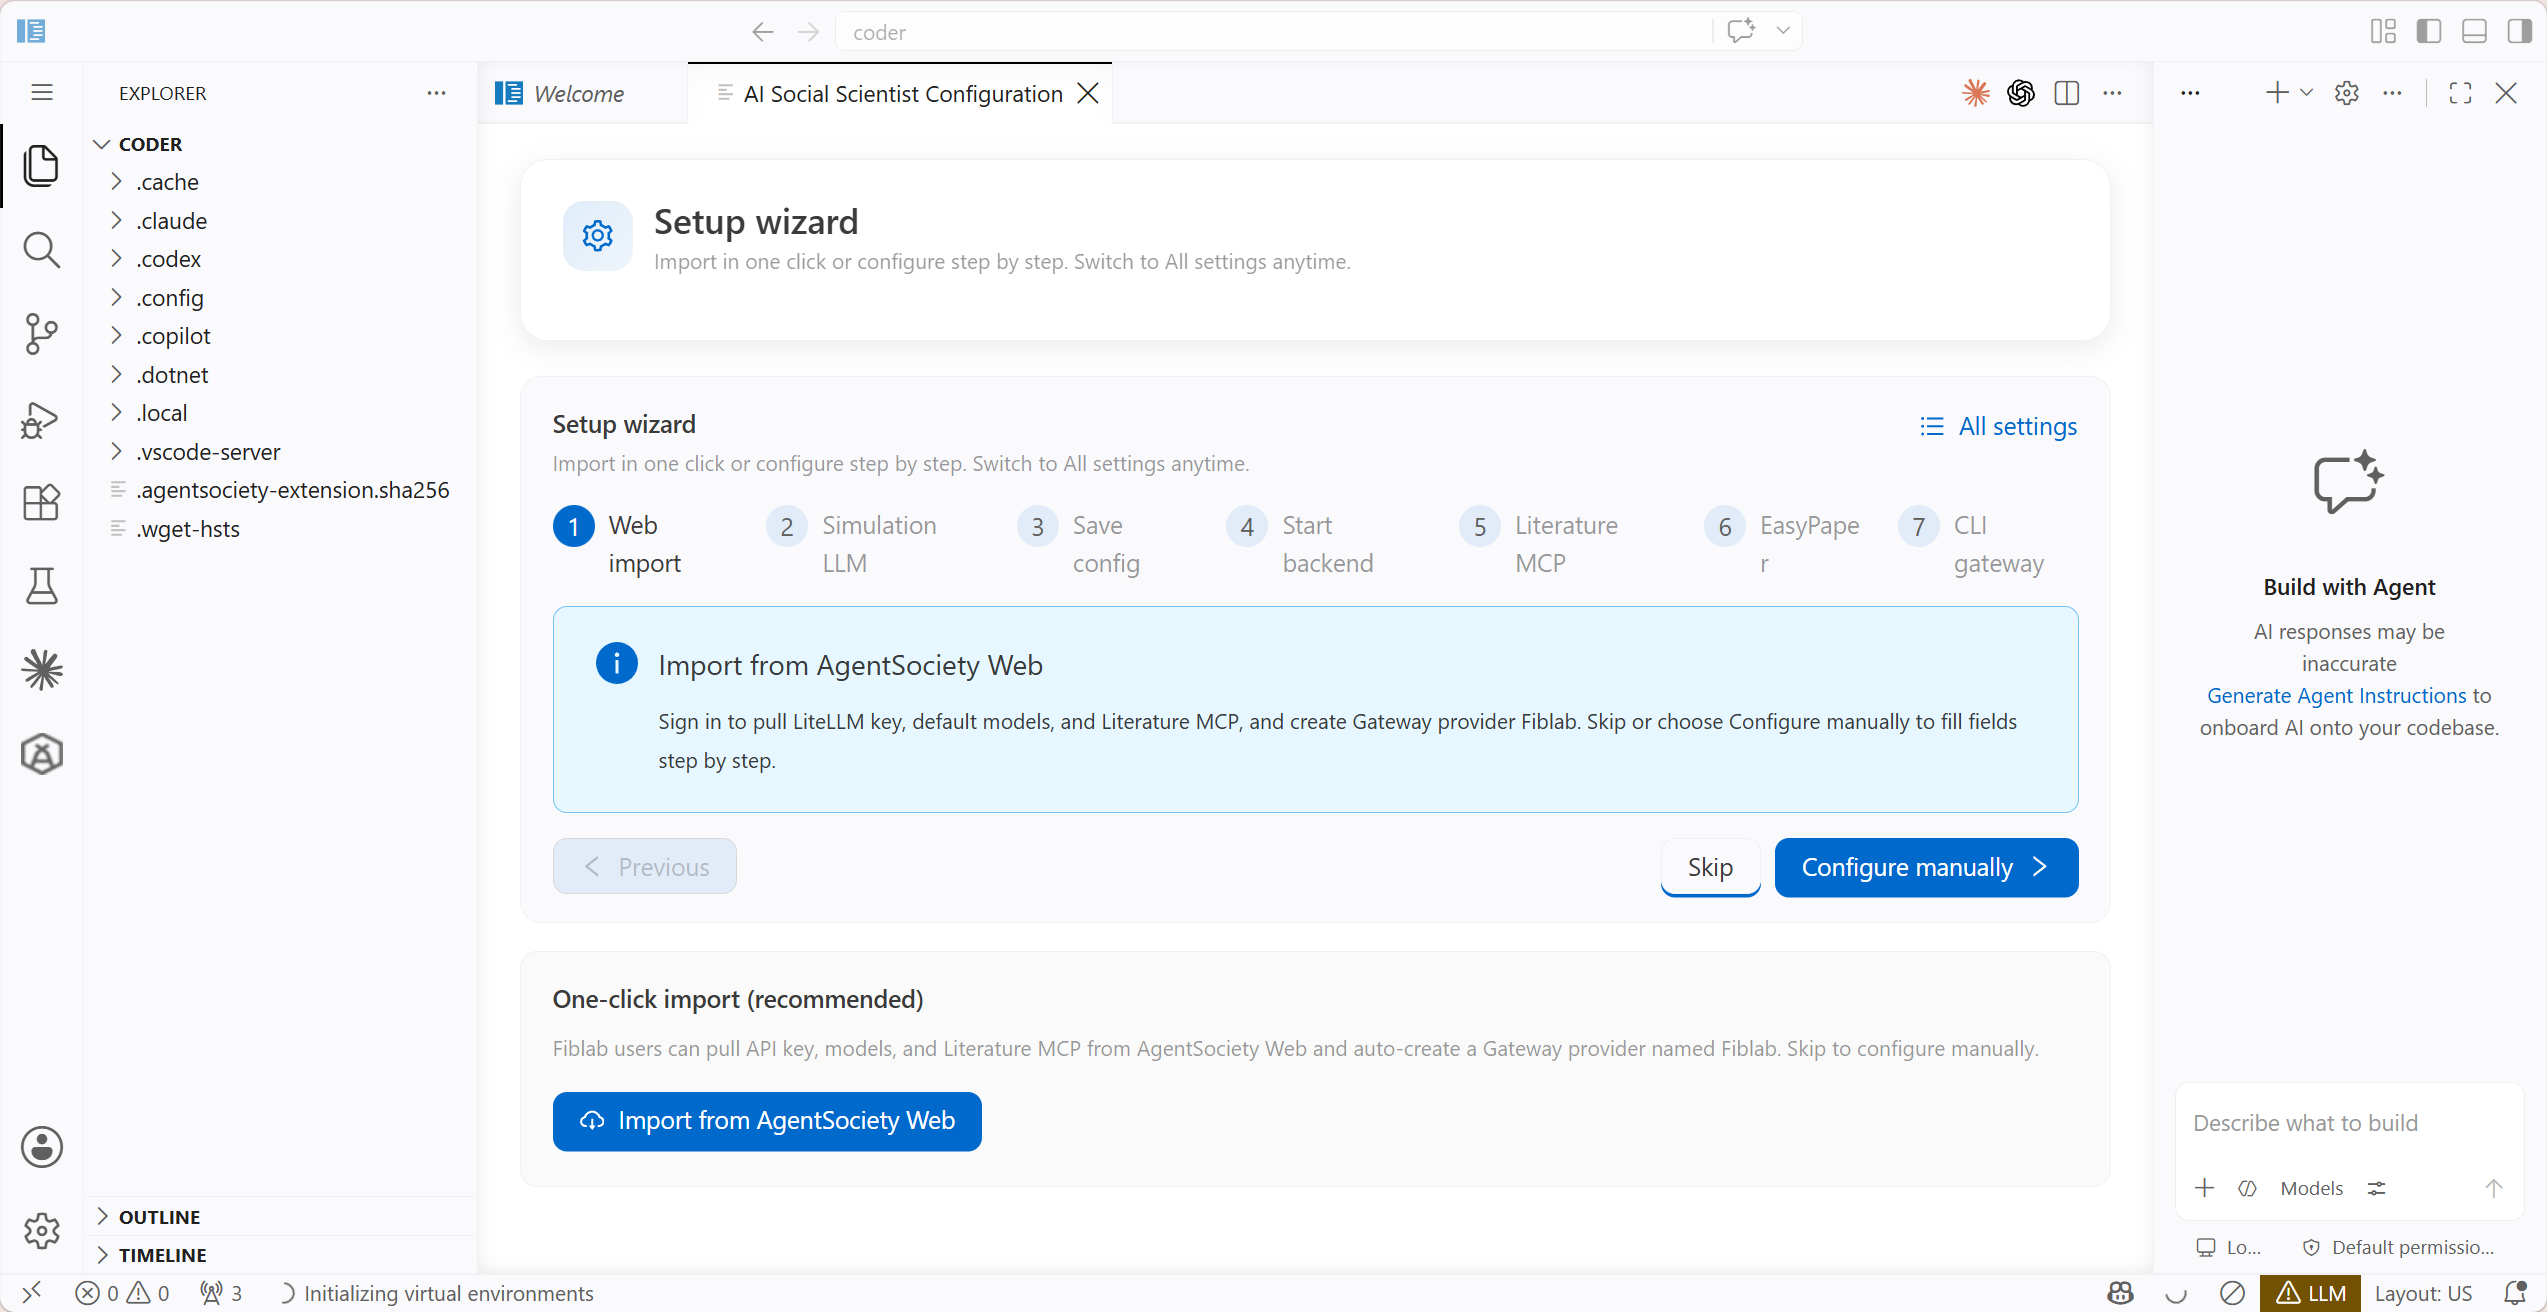Open chat settings gear in agent panel
This screenshot has height=1312, width=2547.
point(2346,93)
